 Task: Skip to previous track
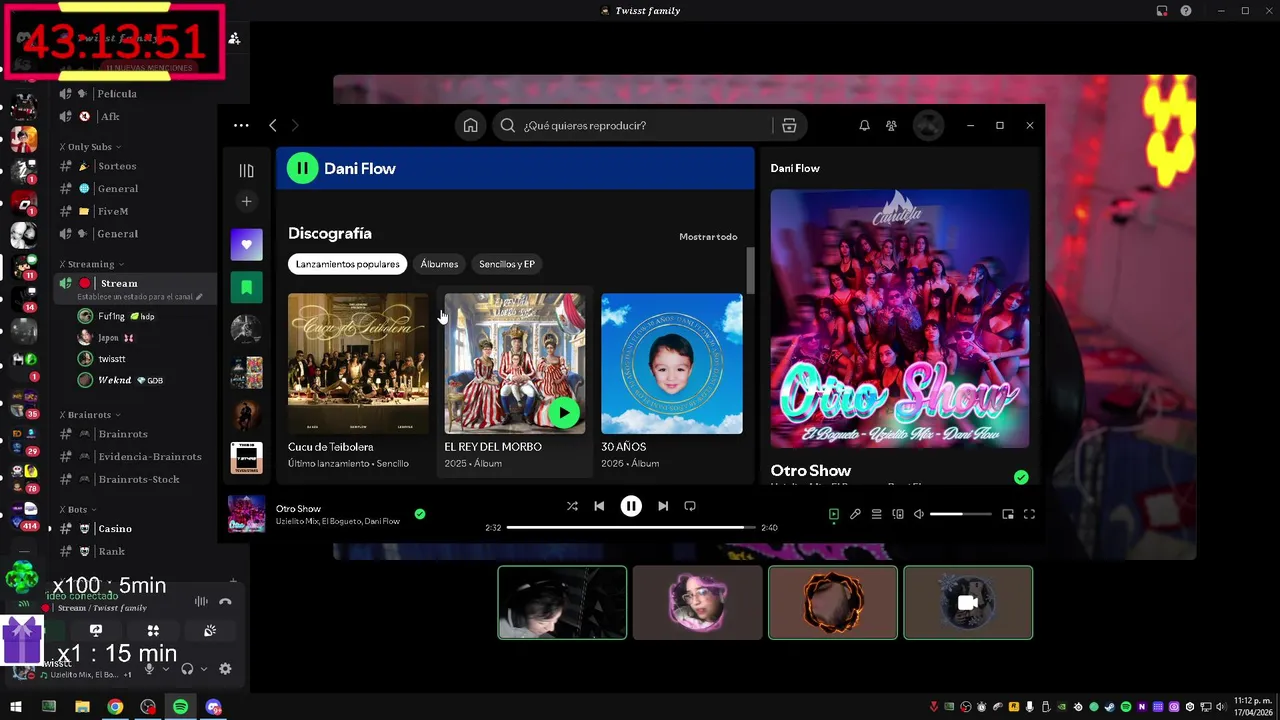(x=599, y=506)
